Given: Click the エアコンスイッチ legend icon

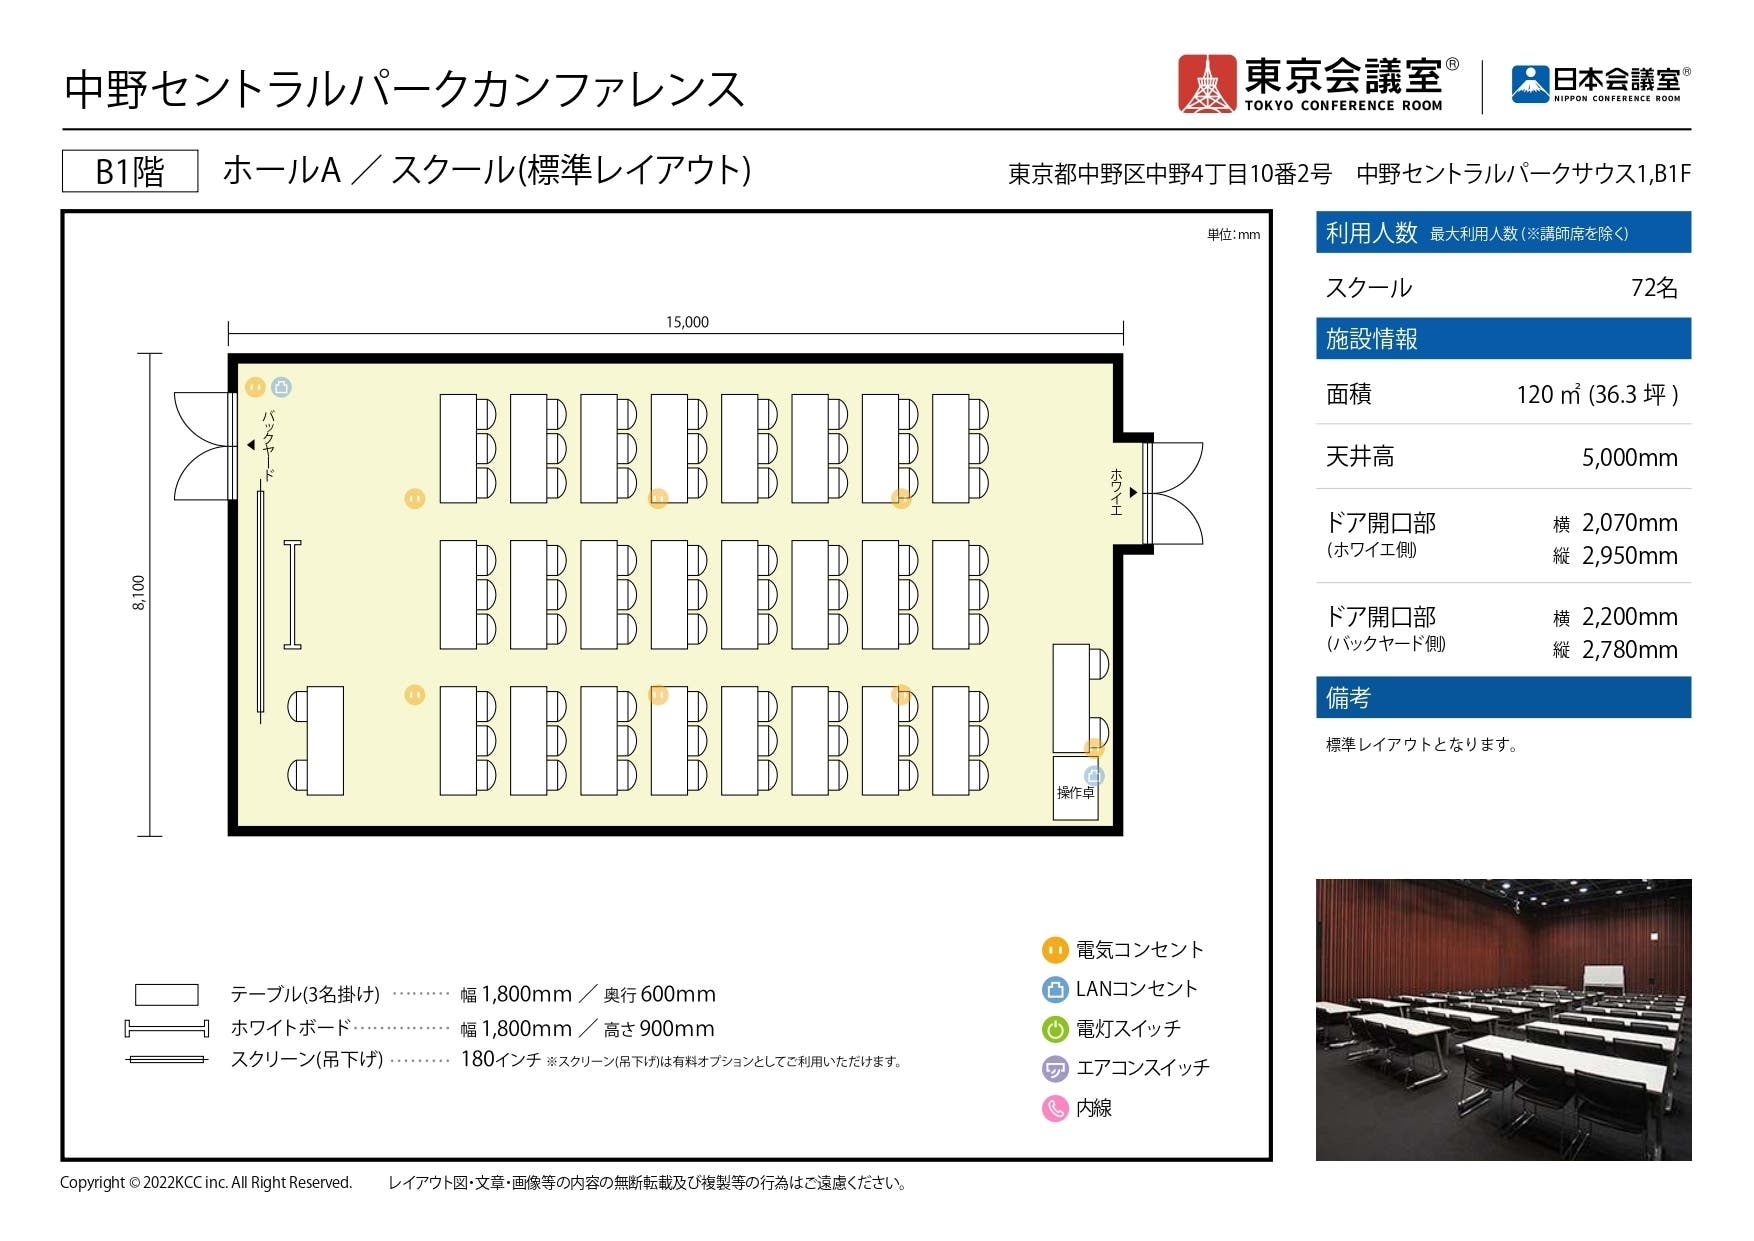Looking at the screenshot, I should click(1055, 1067).
